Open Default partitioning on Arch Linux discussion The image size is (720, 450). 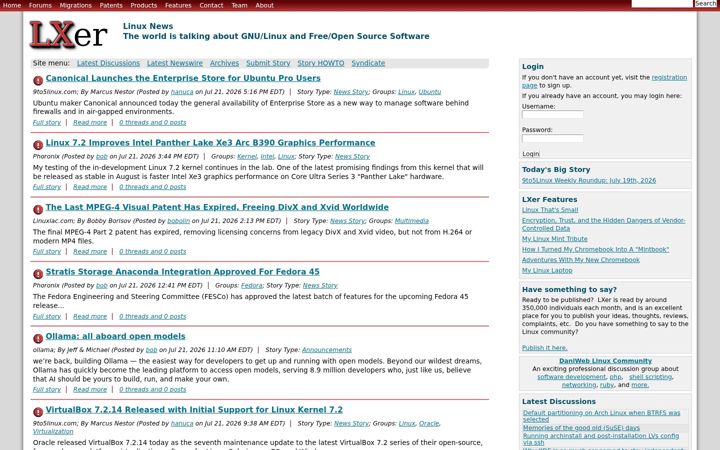[602, 416]
